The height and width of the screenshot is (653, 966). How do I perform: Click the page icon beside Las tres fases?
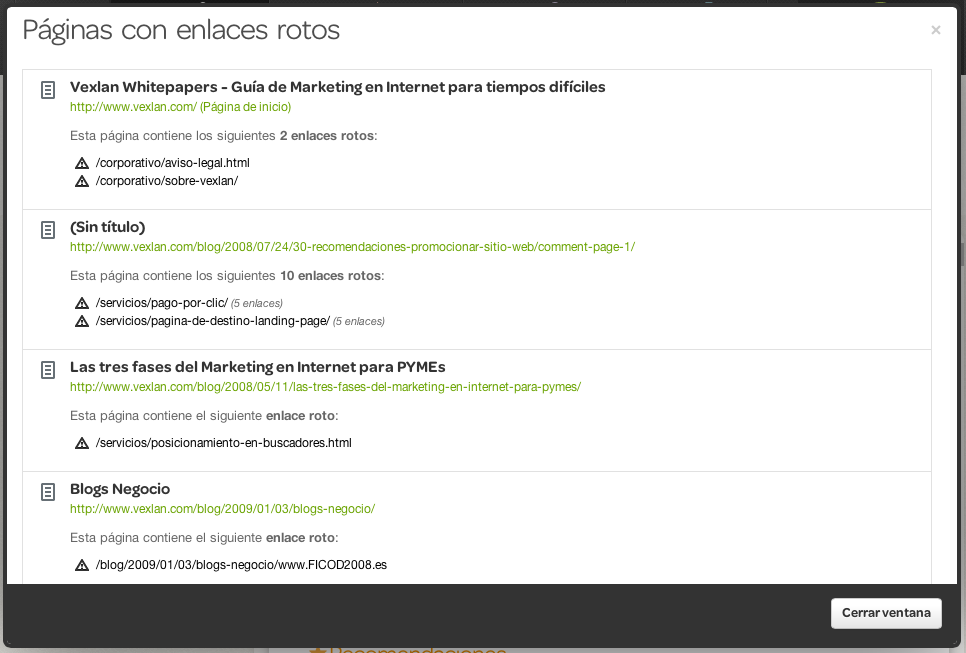pyautogui.click(x=47, y=370)
